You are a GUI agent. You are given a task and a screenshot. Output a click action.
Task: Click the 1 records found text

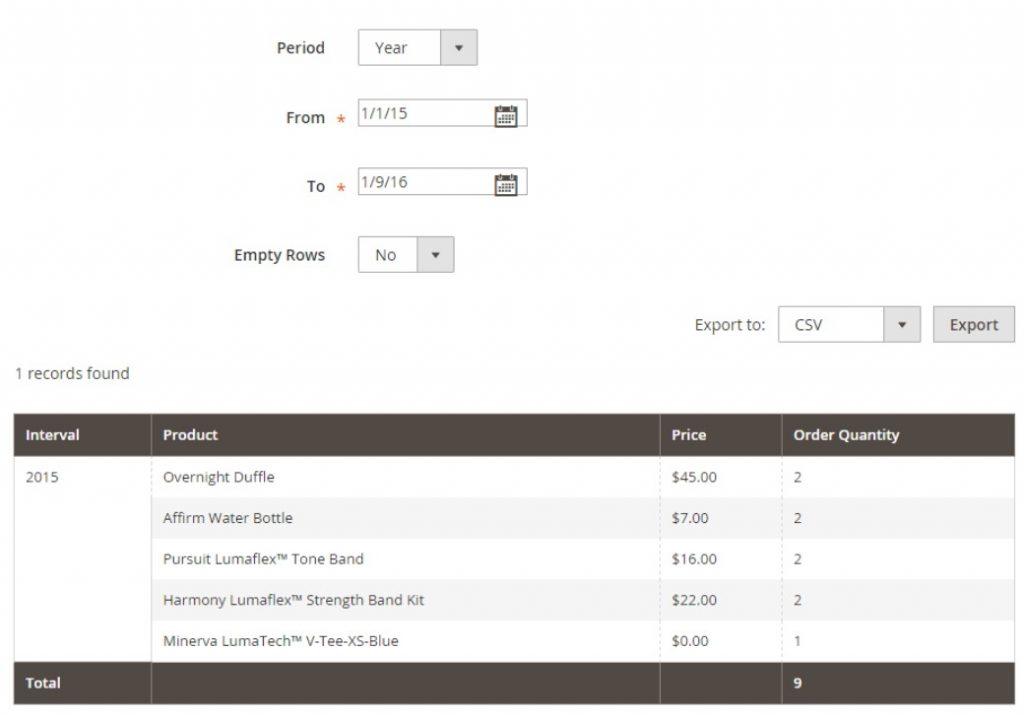click(x=70, y=373)
